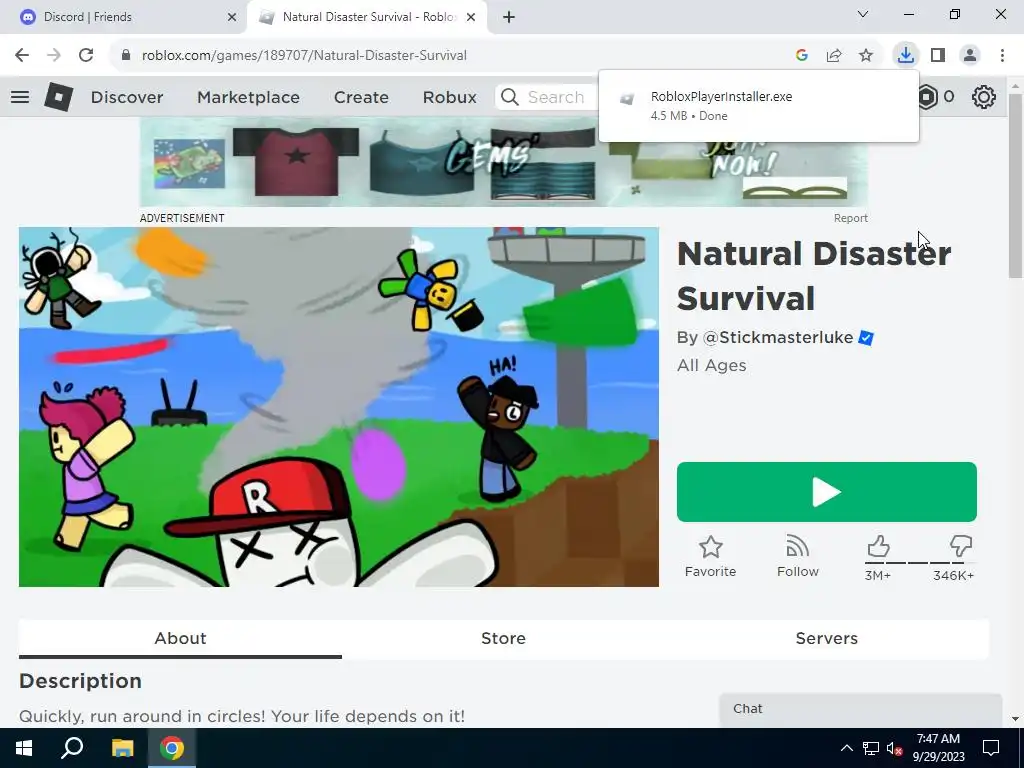Click the All Ages rating label
Viewport: 1024px width, 768px height.
tap(712, 365)
